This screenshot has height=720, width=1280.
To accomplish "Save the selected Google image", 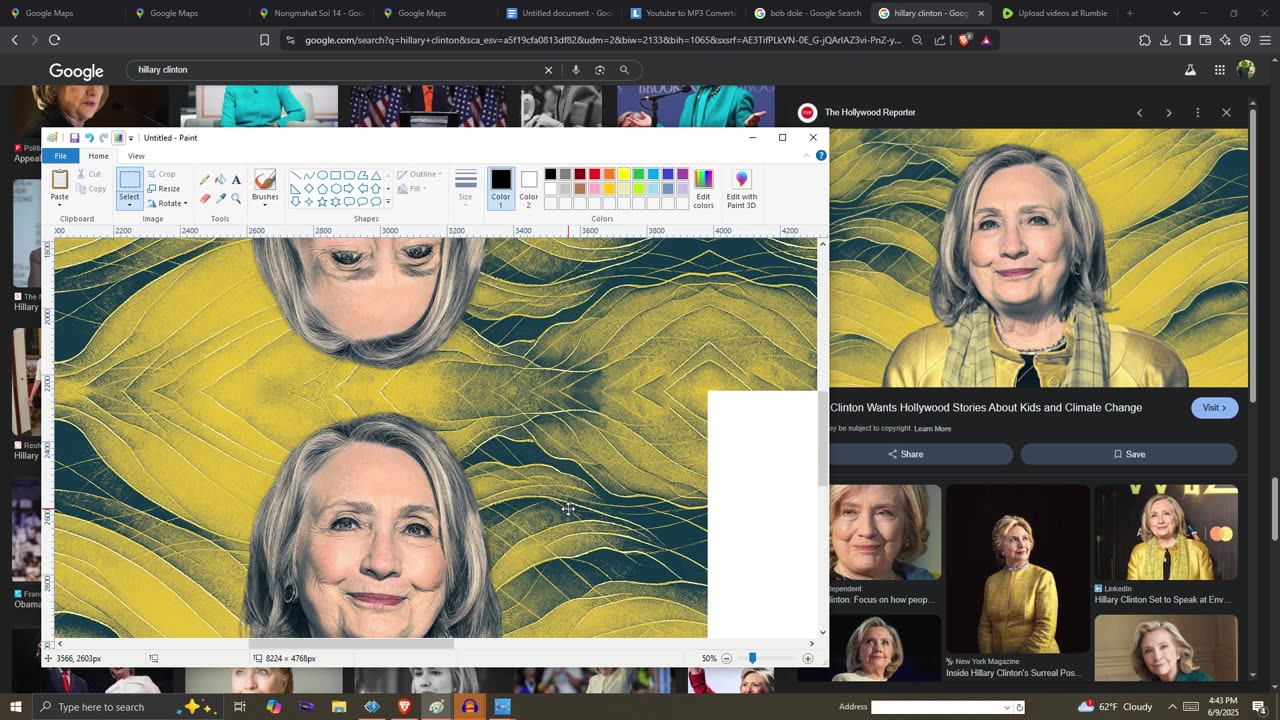I will (1130, 454).
